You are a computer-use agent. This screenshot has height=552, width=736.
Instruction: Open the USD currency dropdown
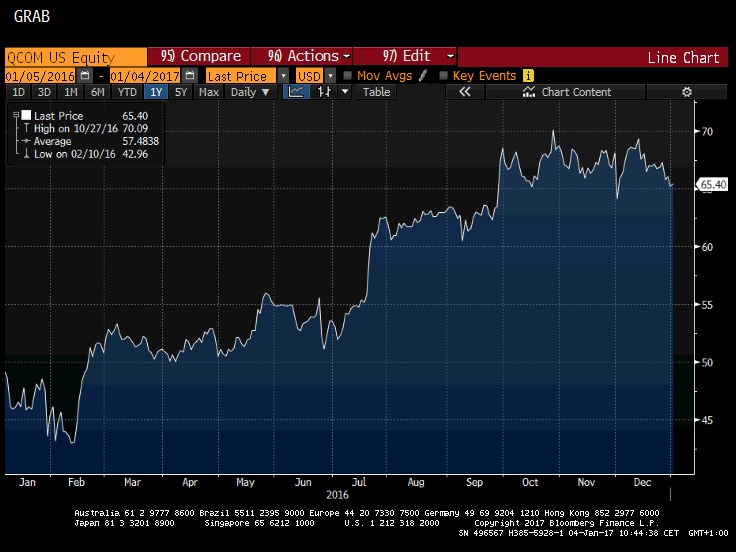click(x=330, y=75)
